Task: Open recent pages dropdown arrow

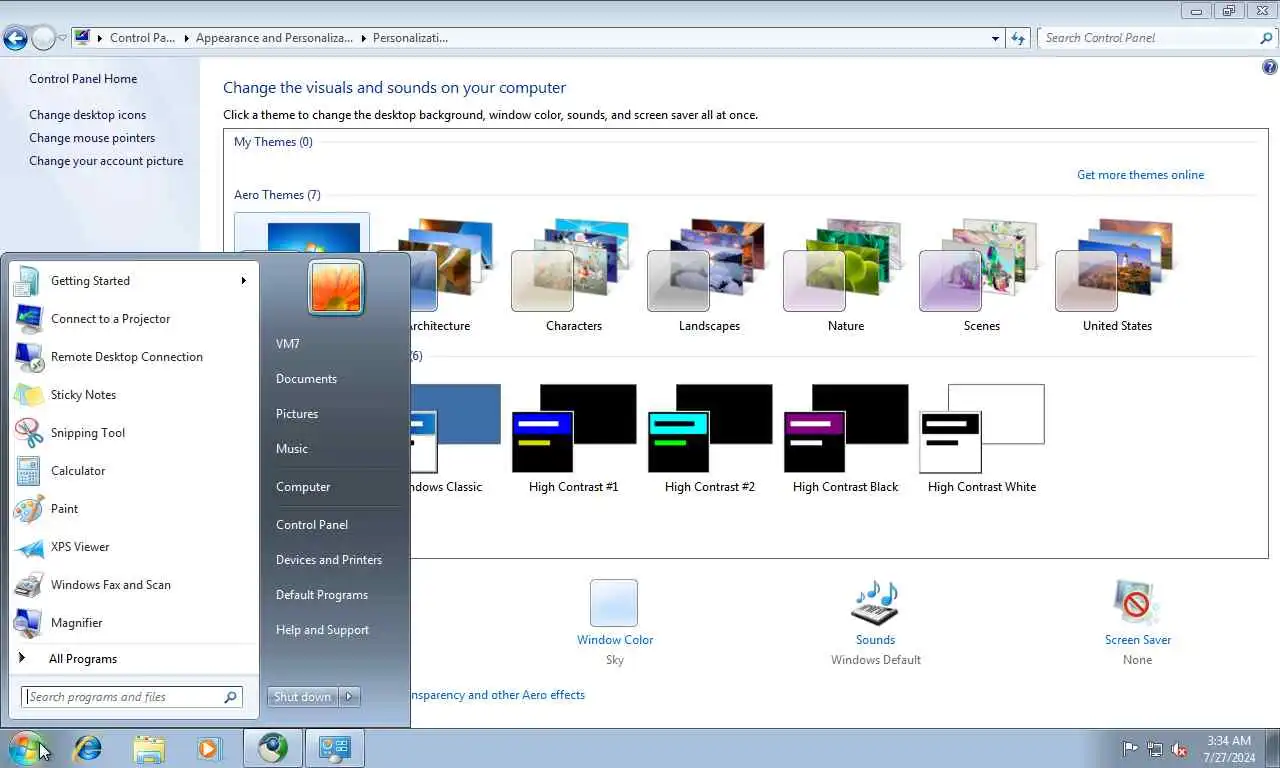Action: tap(62, 38)
